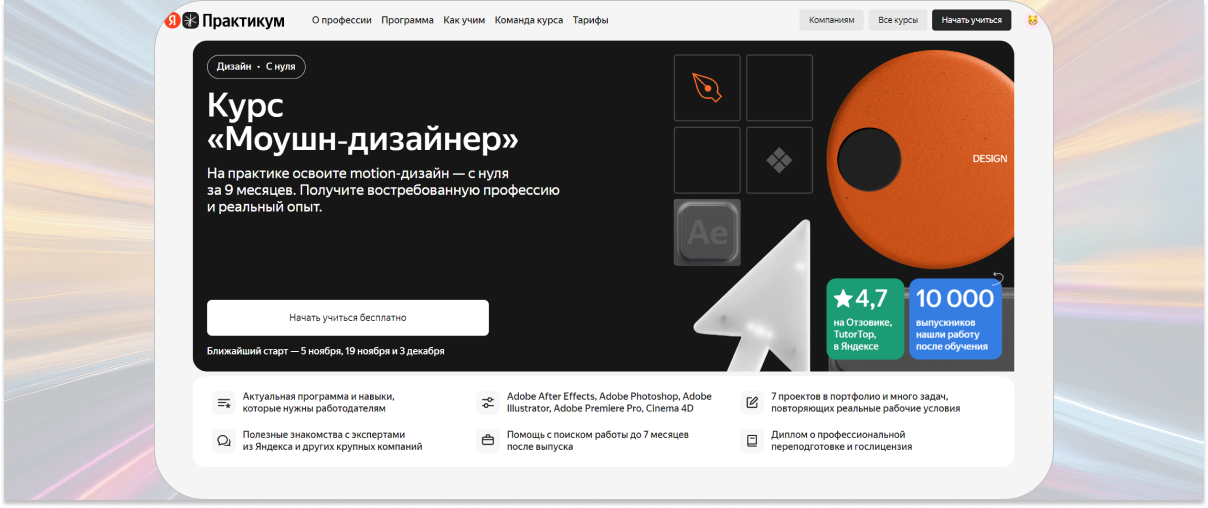1208x508 pixels.
Task: Open the Команда курса section
Action: (x=528, y=20)
